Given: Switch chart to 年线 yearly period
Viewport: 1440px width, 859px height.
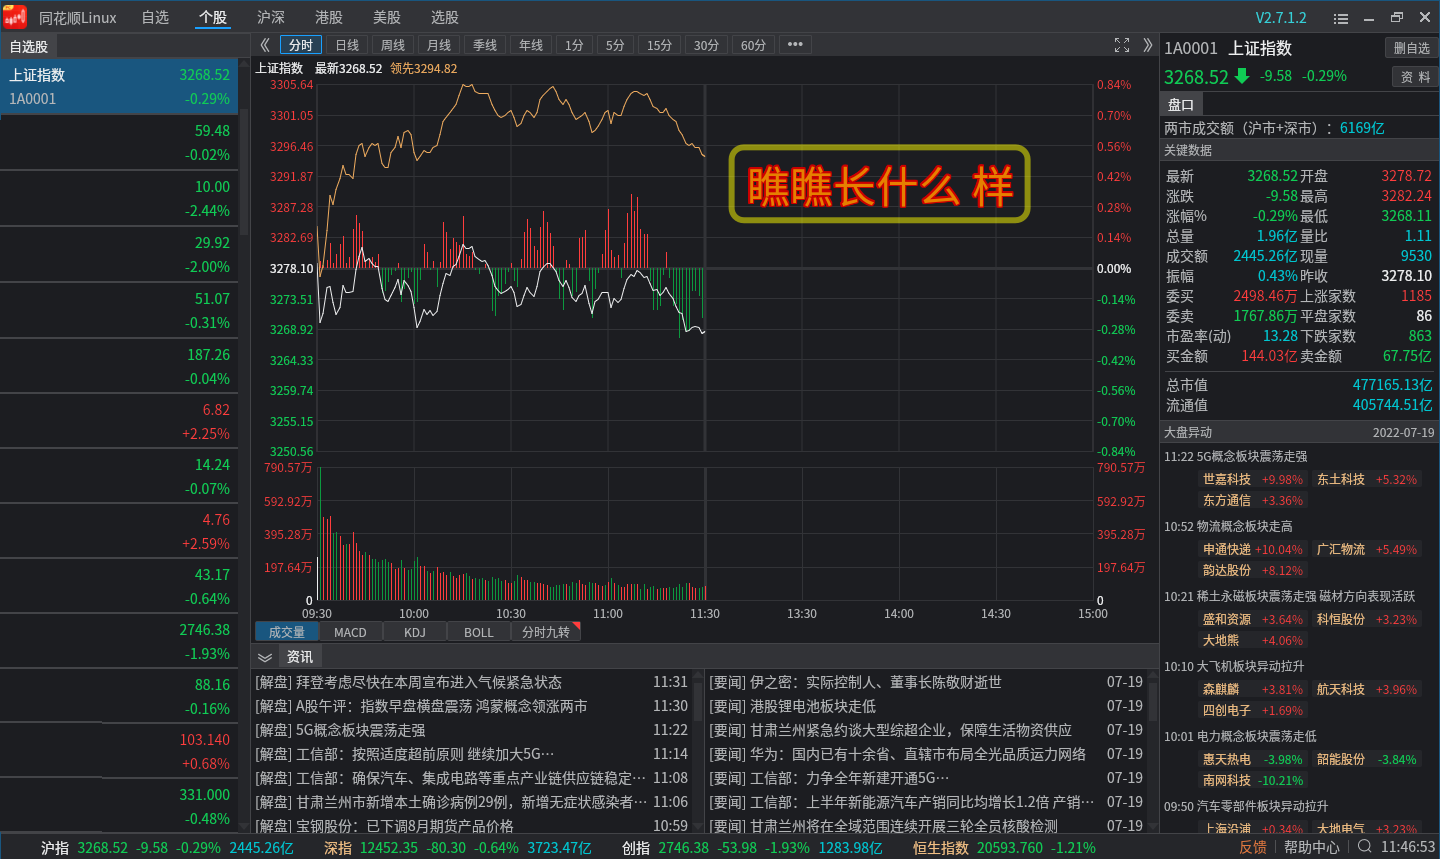Looking at the screenshot, I should click(531, 45).
